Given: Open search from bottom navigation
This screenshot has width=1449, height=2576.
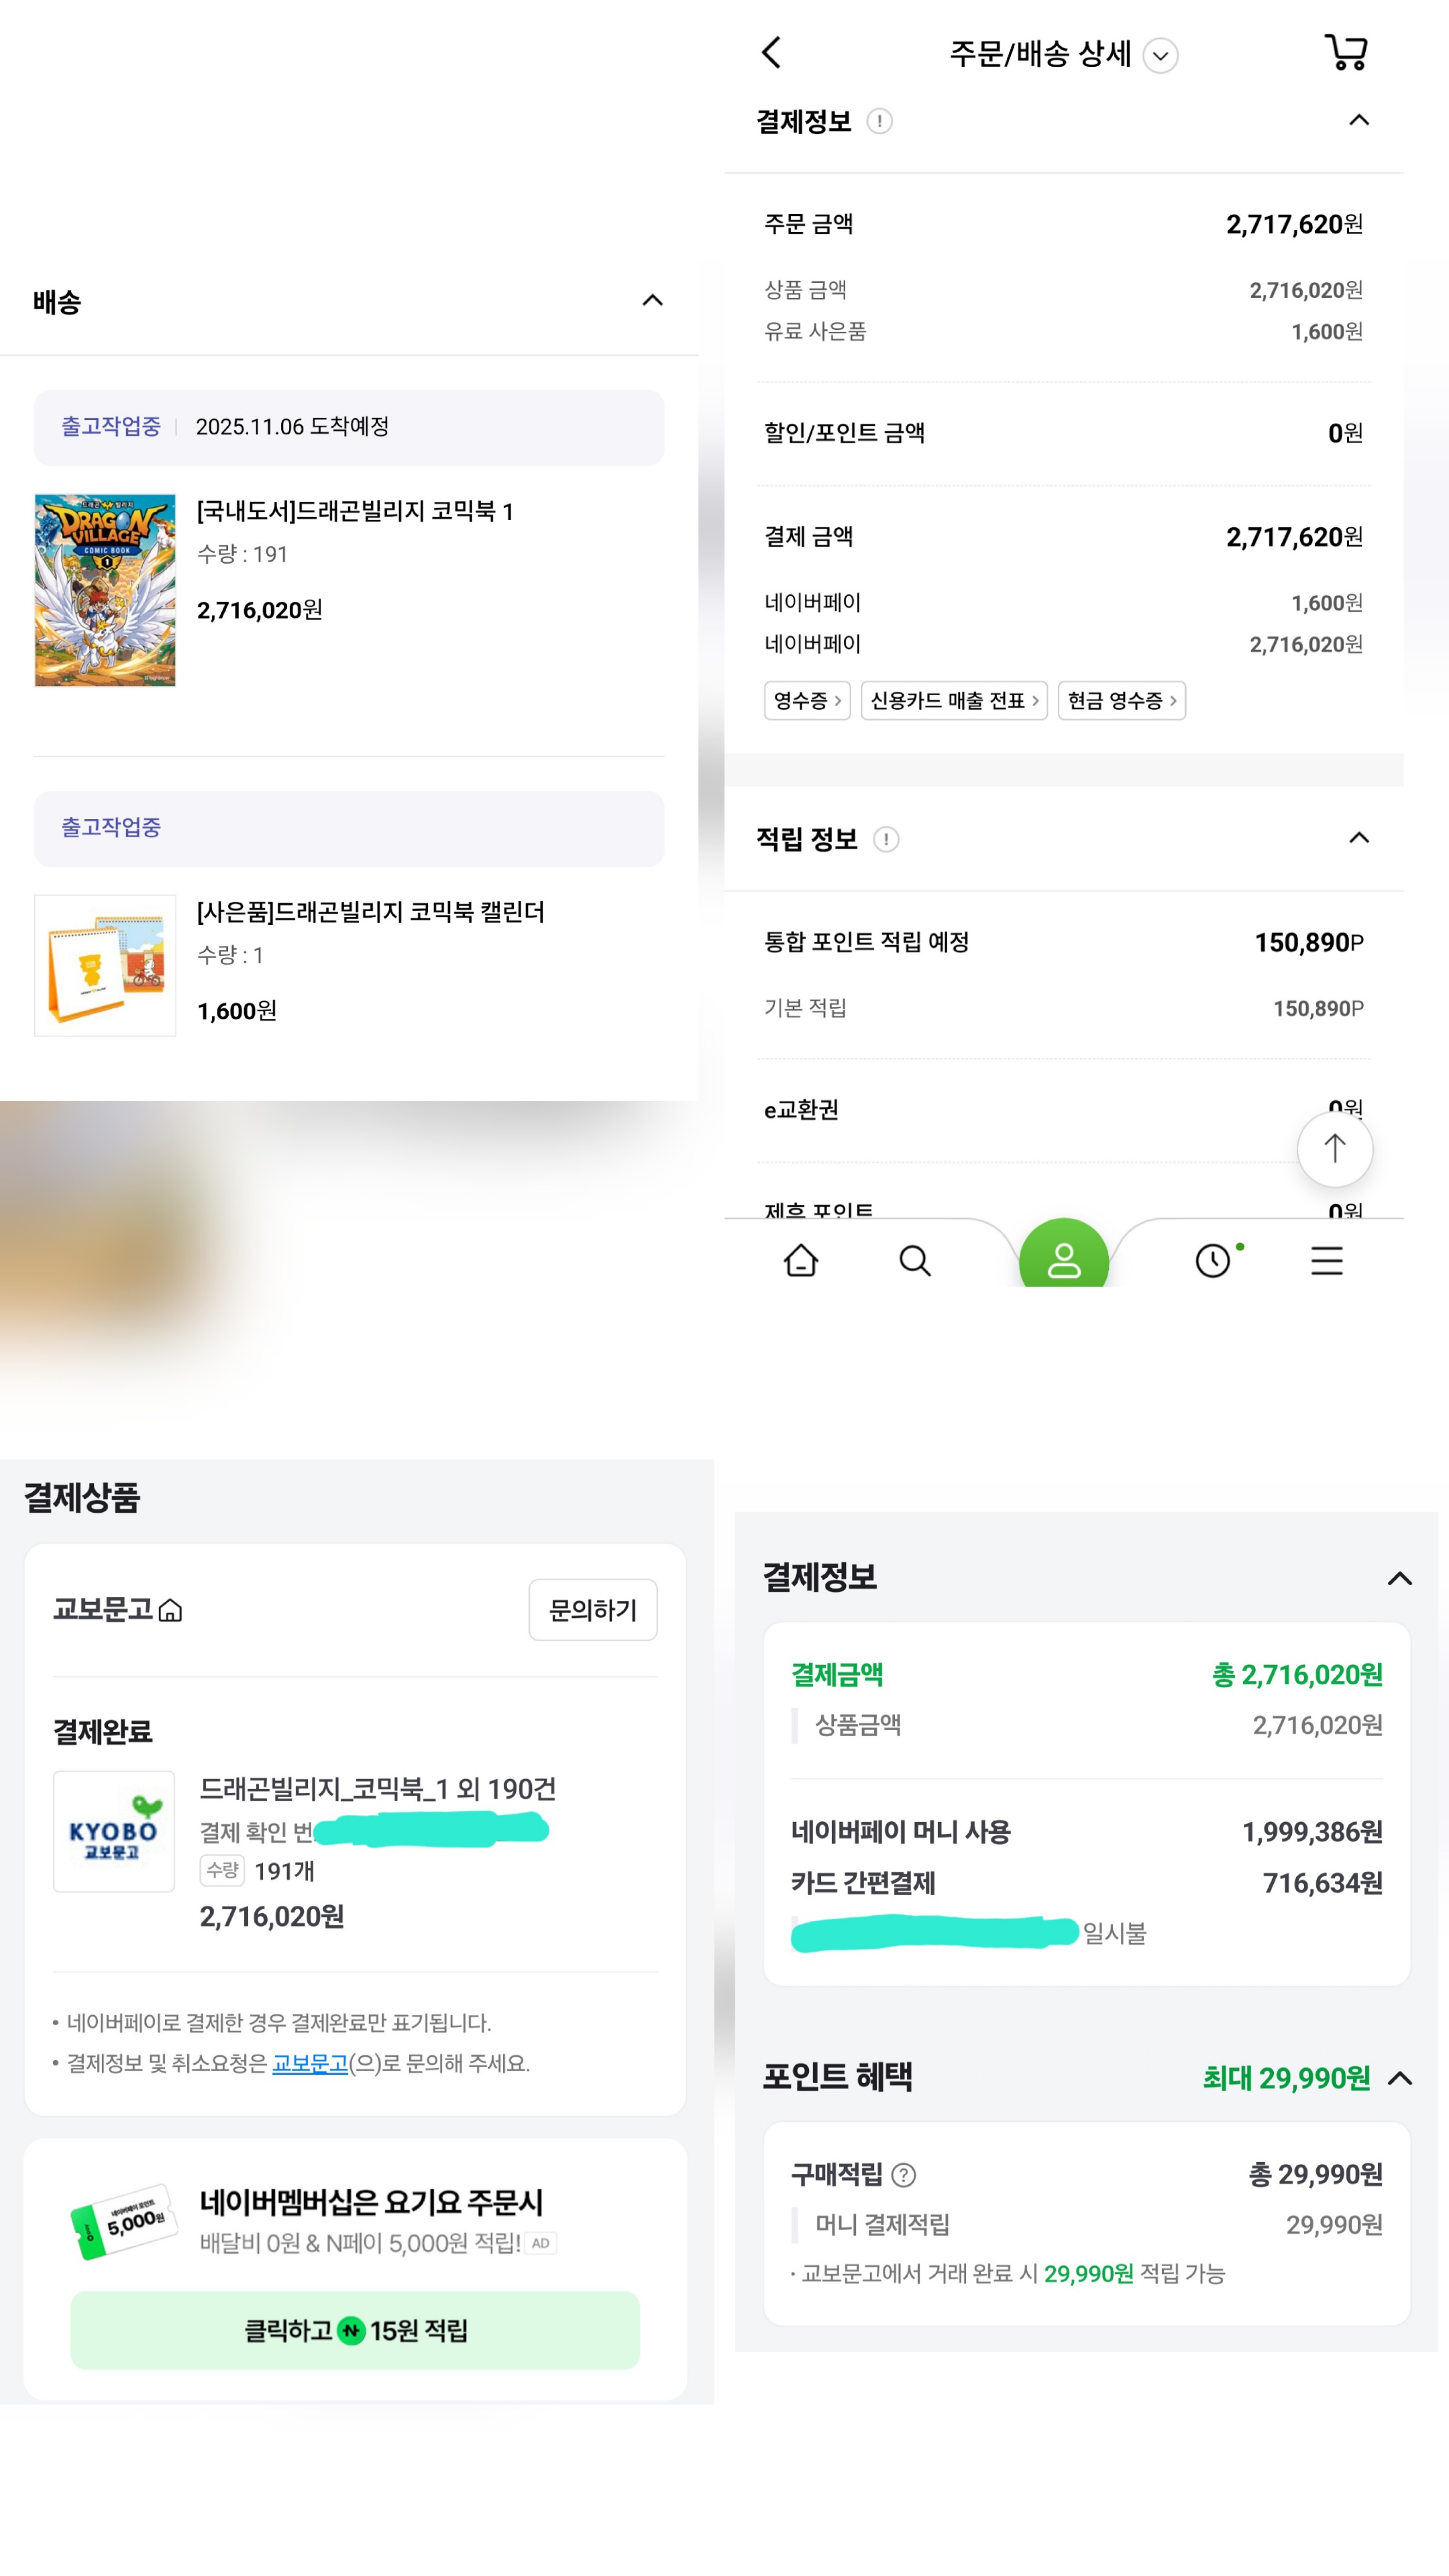Looking at the screenshot, I should [914, 1260].
